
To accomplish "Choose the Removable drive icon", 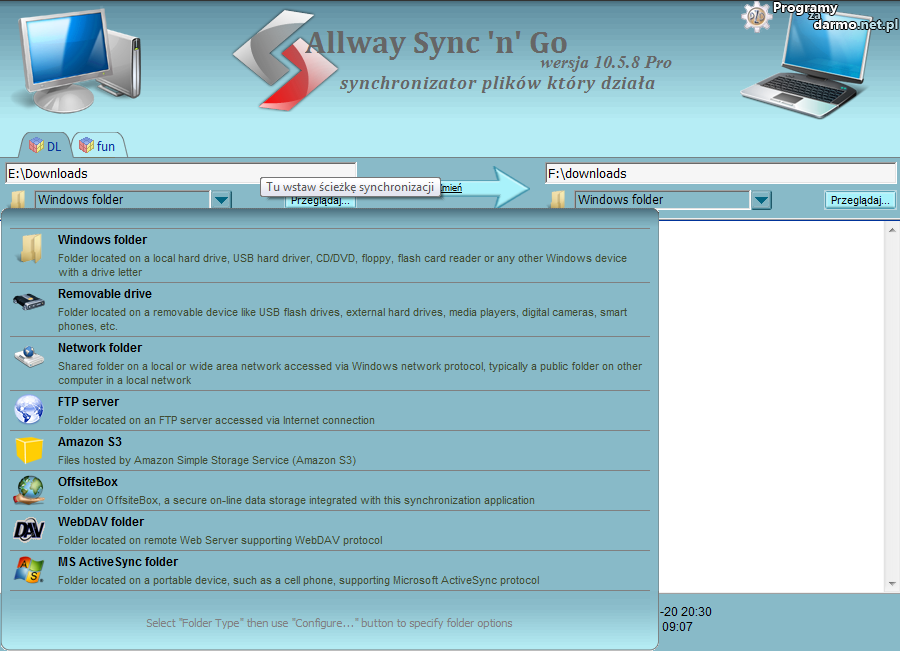I will [x=29, y=300].
